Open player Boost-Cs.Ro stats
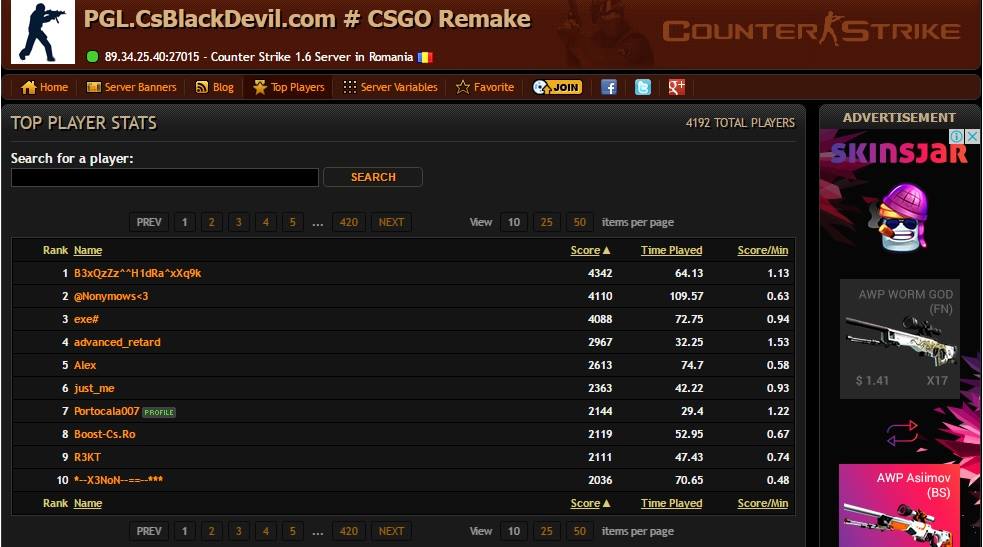983x547 pixels. (105, 434)
